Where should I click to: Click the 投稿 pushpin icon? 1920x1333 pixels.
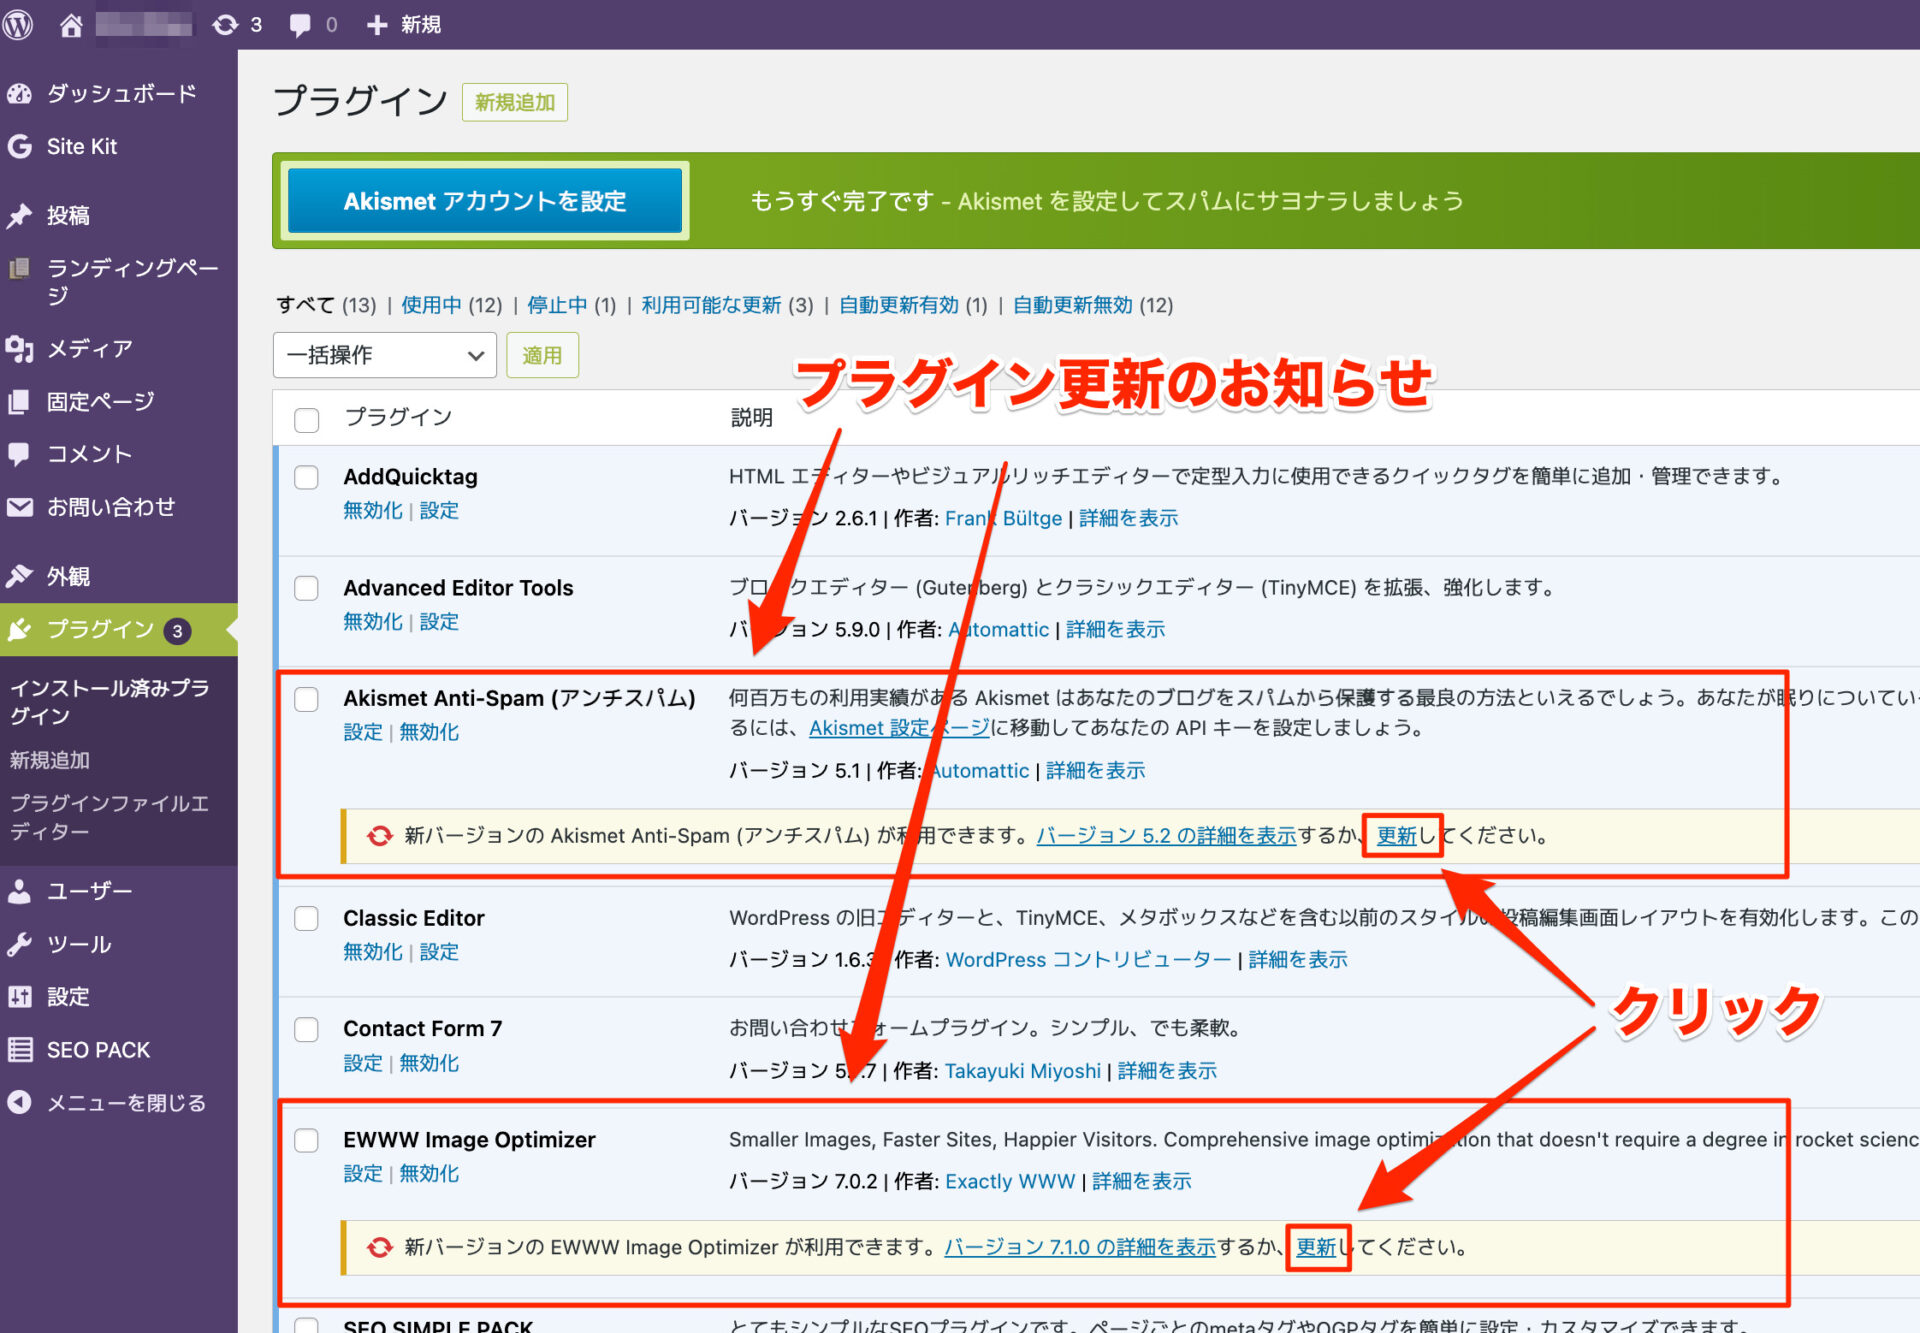coord(19,215)
